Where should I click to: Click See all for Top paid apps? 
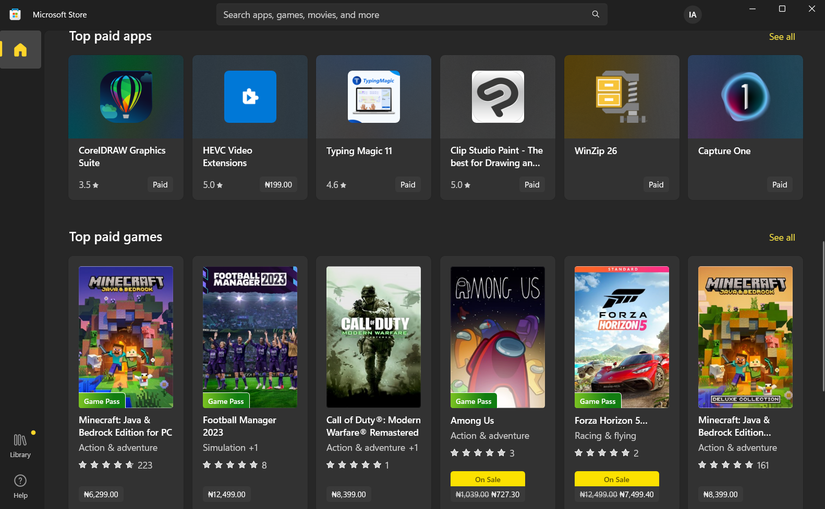pyautogui.click(x=782, y=37)
